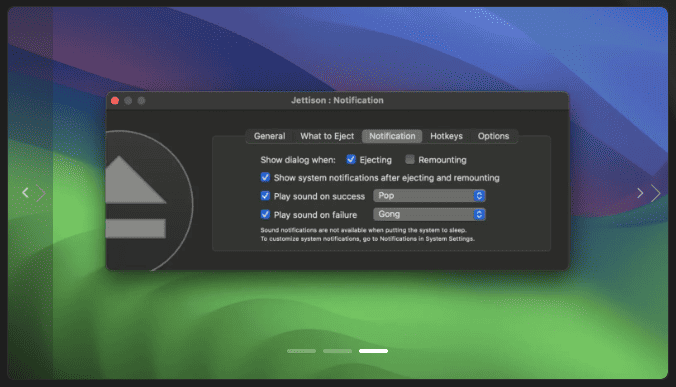Jump to second slide indicator bar
Screen dimensions: 676x387
(337, 351)
